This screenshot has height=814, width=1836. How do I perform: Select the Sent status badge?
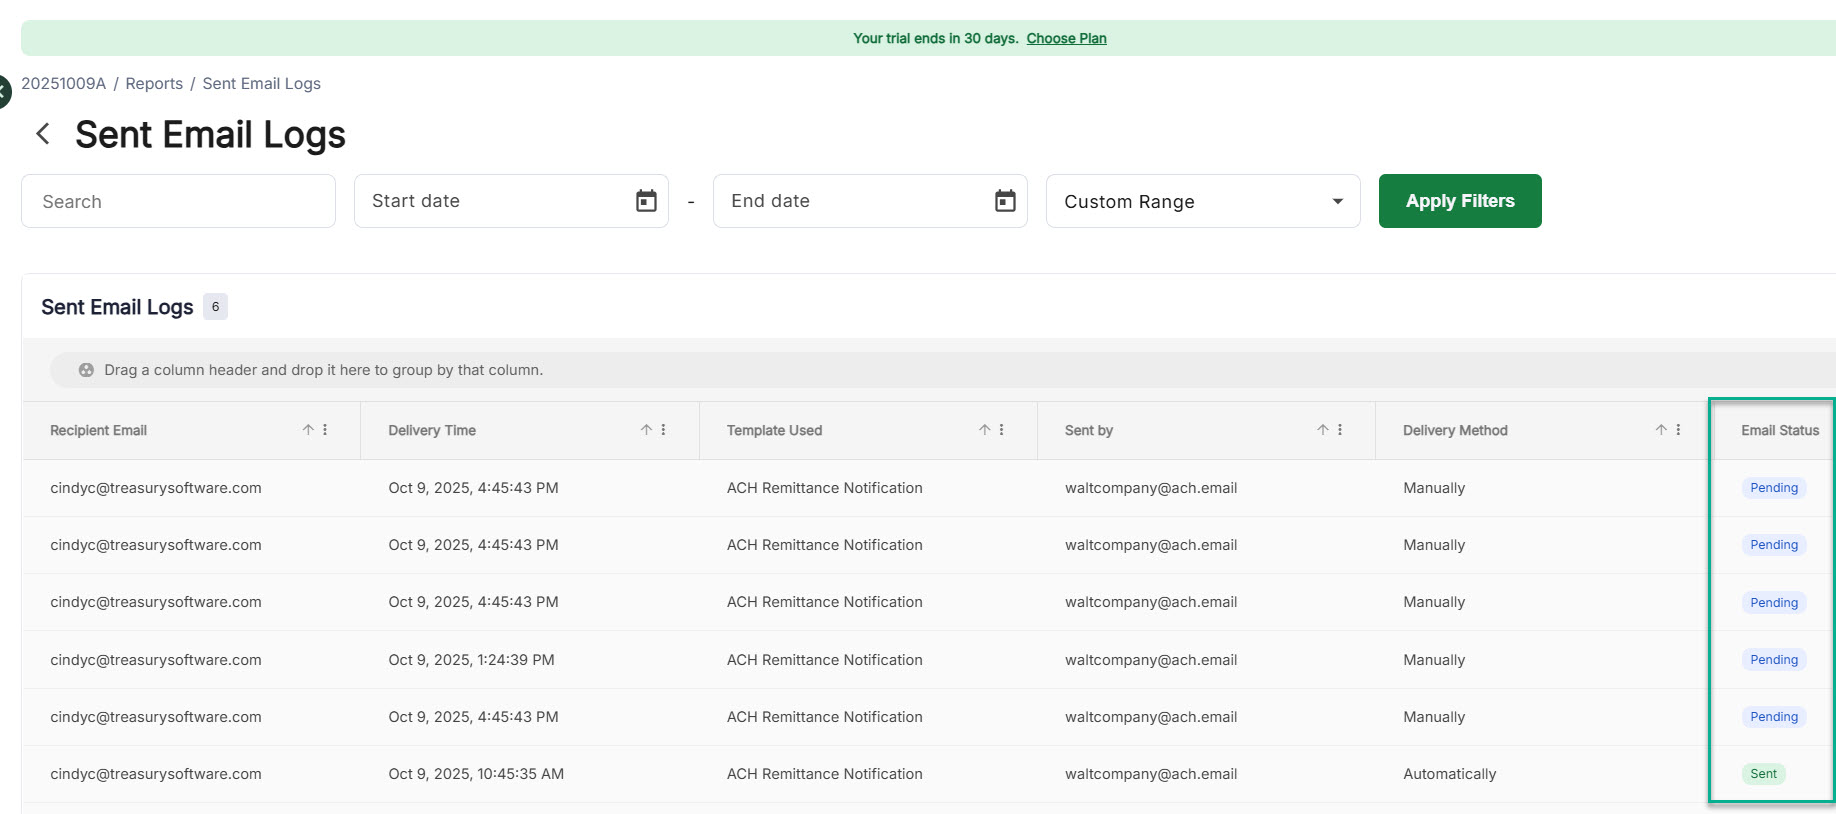[x=1763, y=774]
